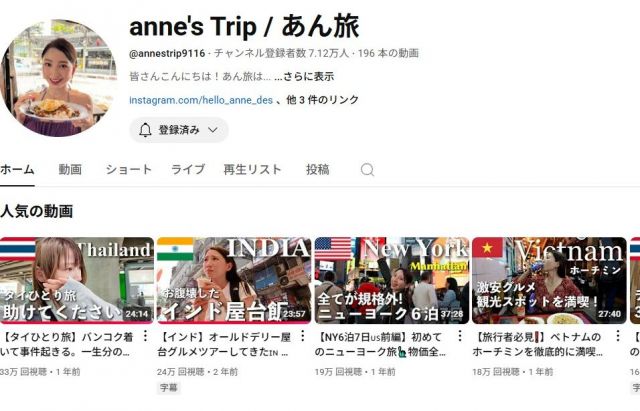
Task: Open the 人気の動画 section heading
Action: click(x=37, y=211)
